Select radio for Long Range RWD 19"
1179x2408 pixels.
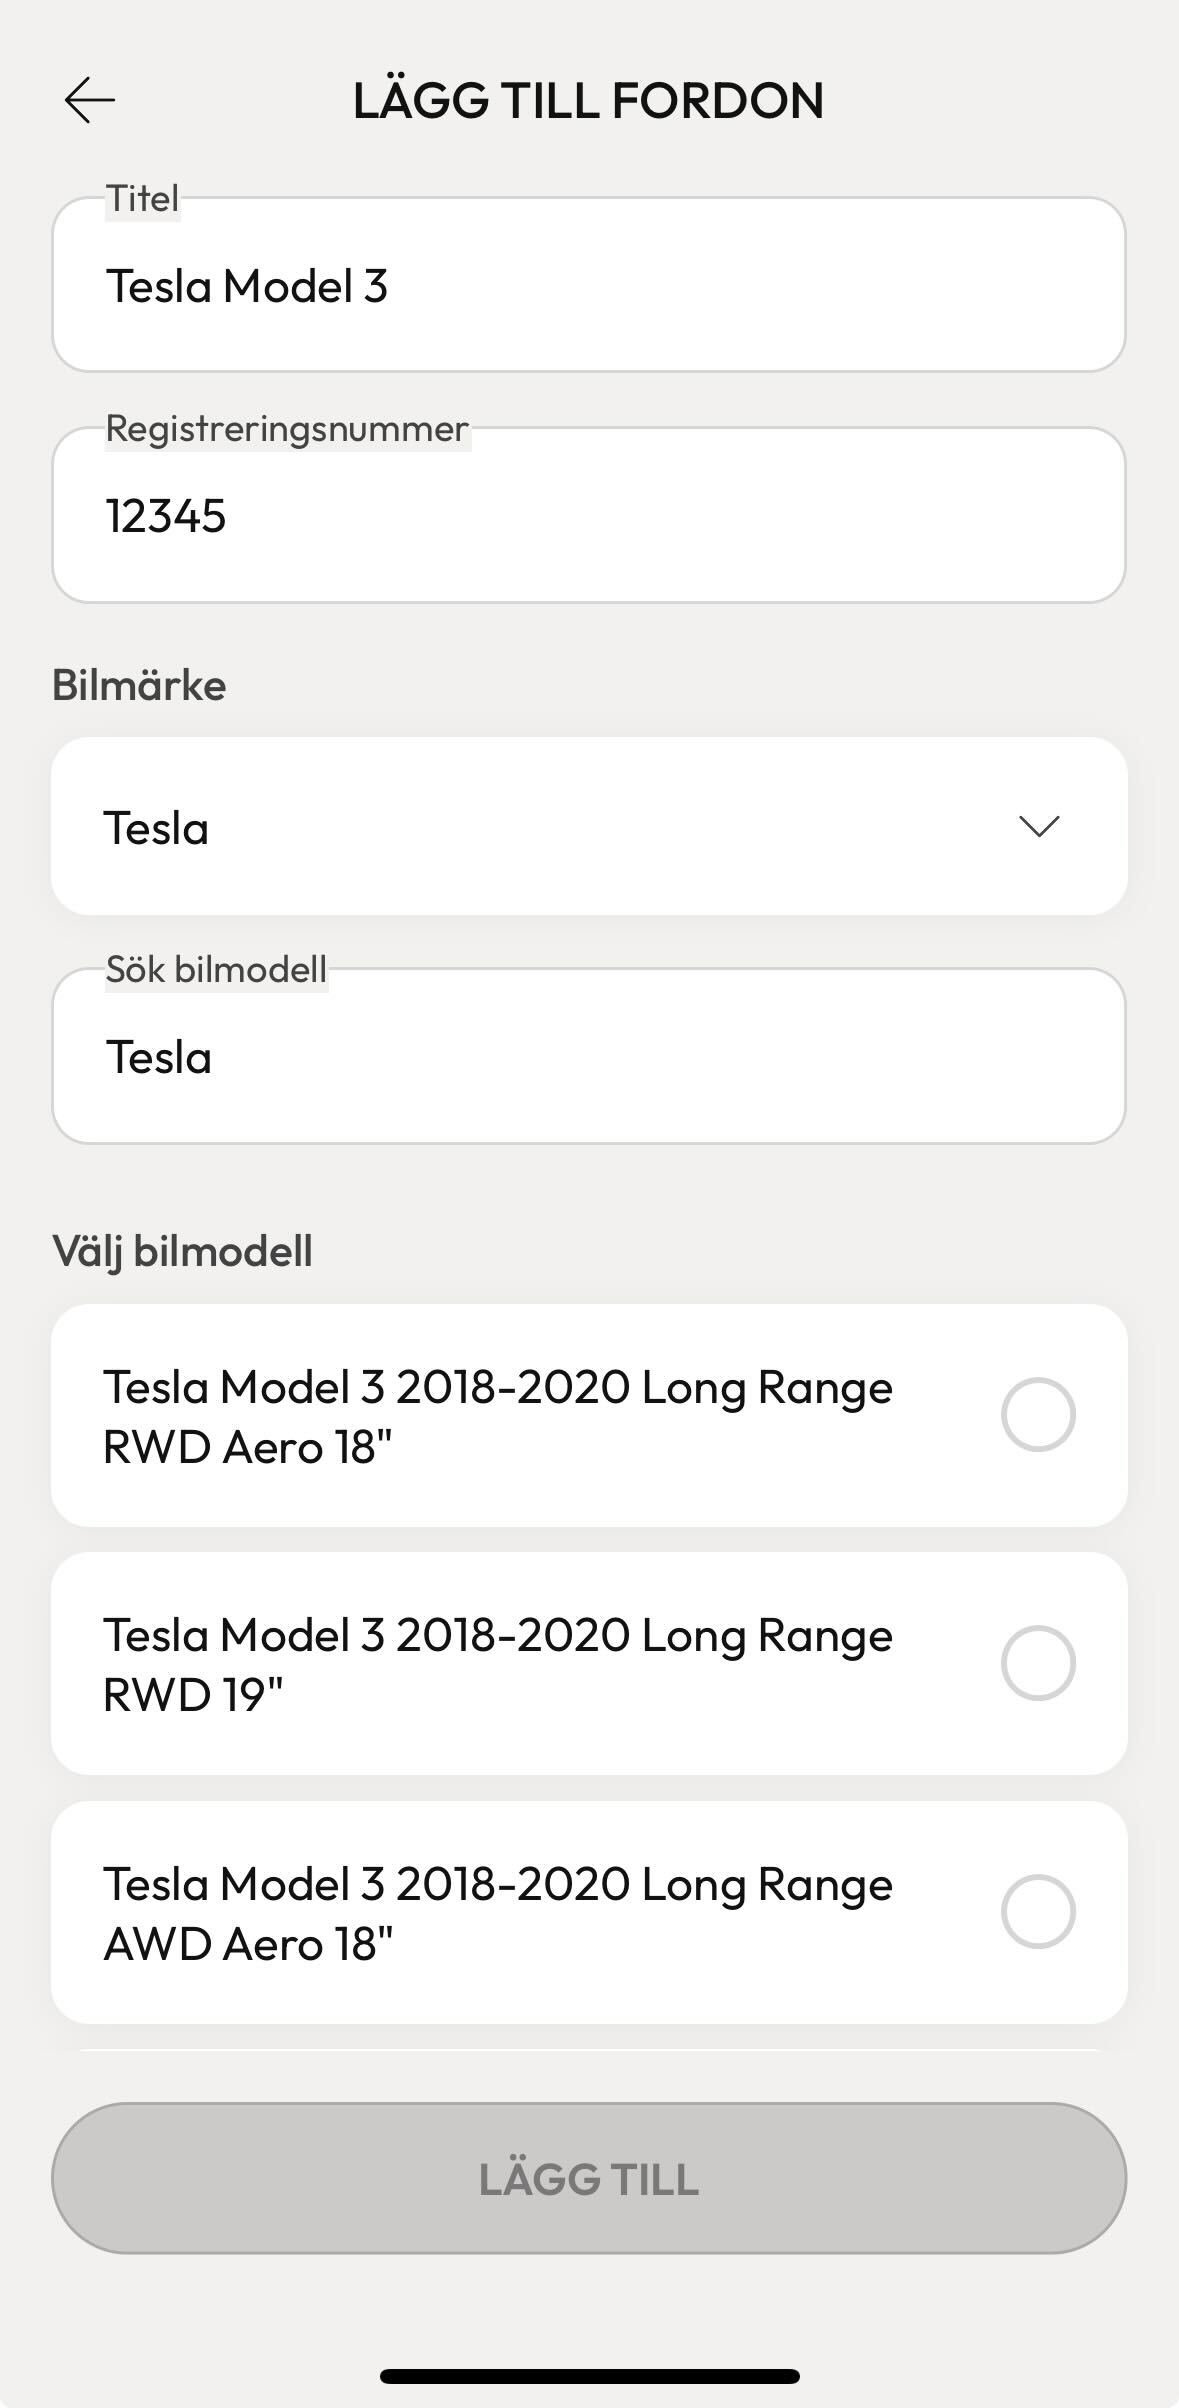click(1038, 1663)
